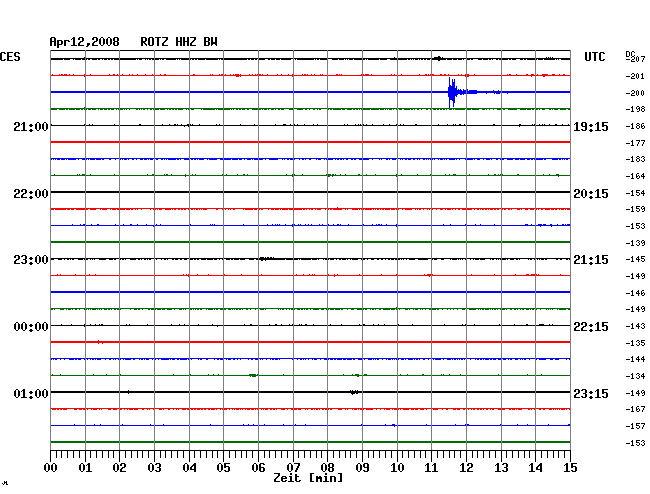Image resolution: width=650 pixels, height=494 pixels.
Task: Click the 19:15 UTC time label
Action: [591, 127]
